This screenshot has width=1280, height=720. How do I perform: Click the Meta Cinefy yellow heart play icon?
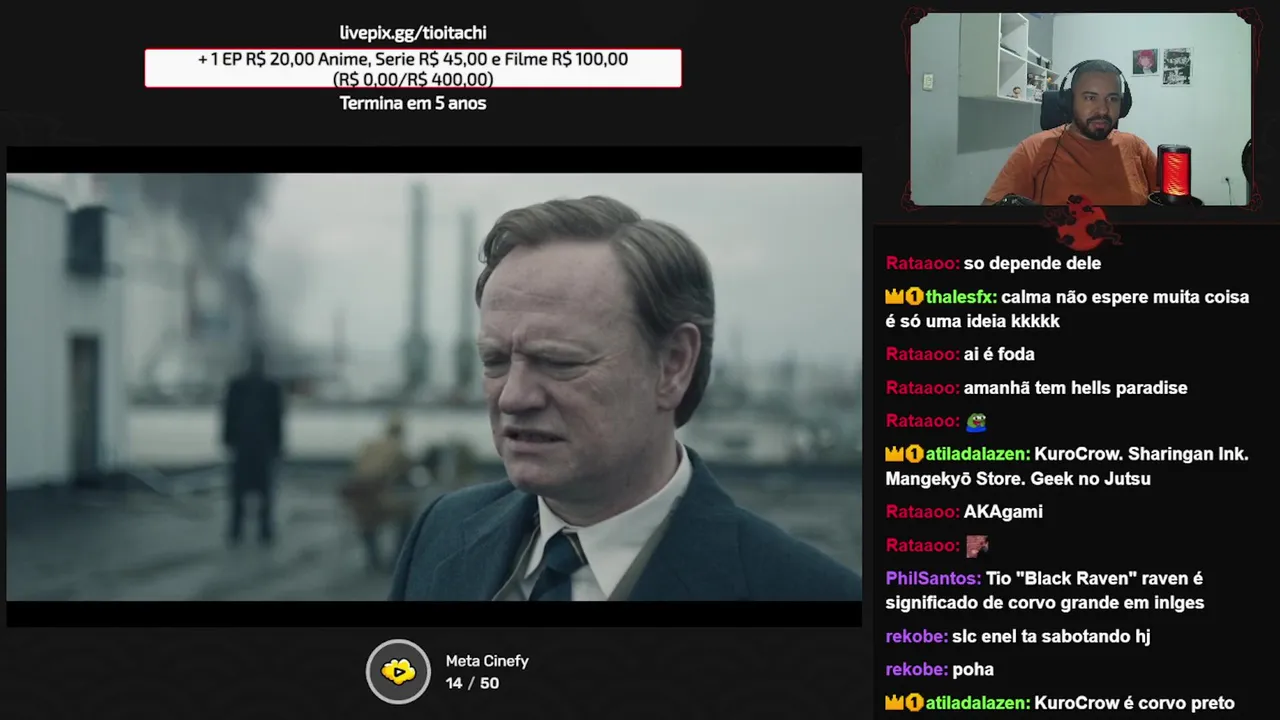pyautogui.click(x=398, y=671)
